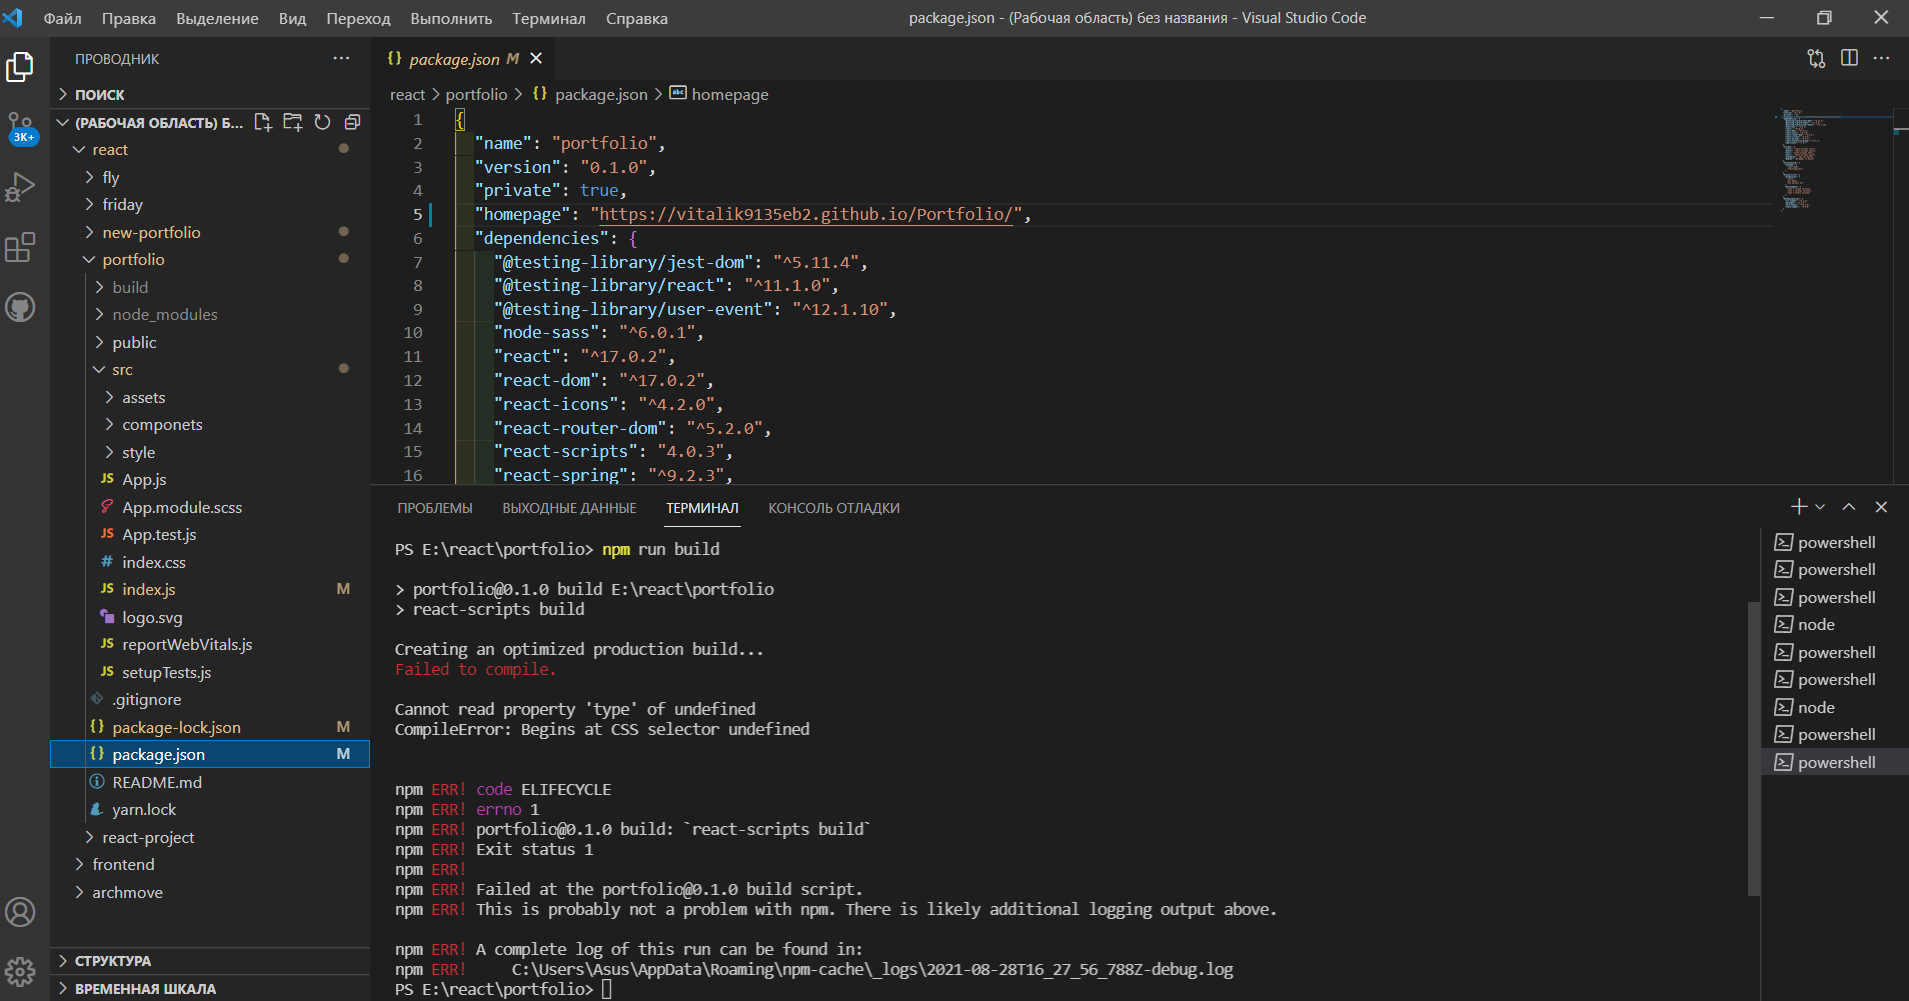Collapse the react folder
The width and height of the screenshot is (1909, 1001).
[x=210, y=149]
